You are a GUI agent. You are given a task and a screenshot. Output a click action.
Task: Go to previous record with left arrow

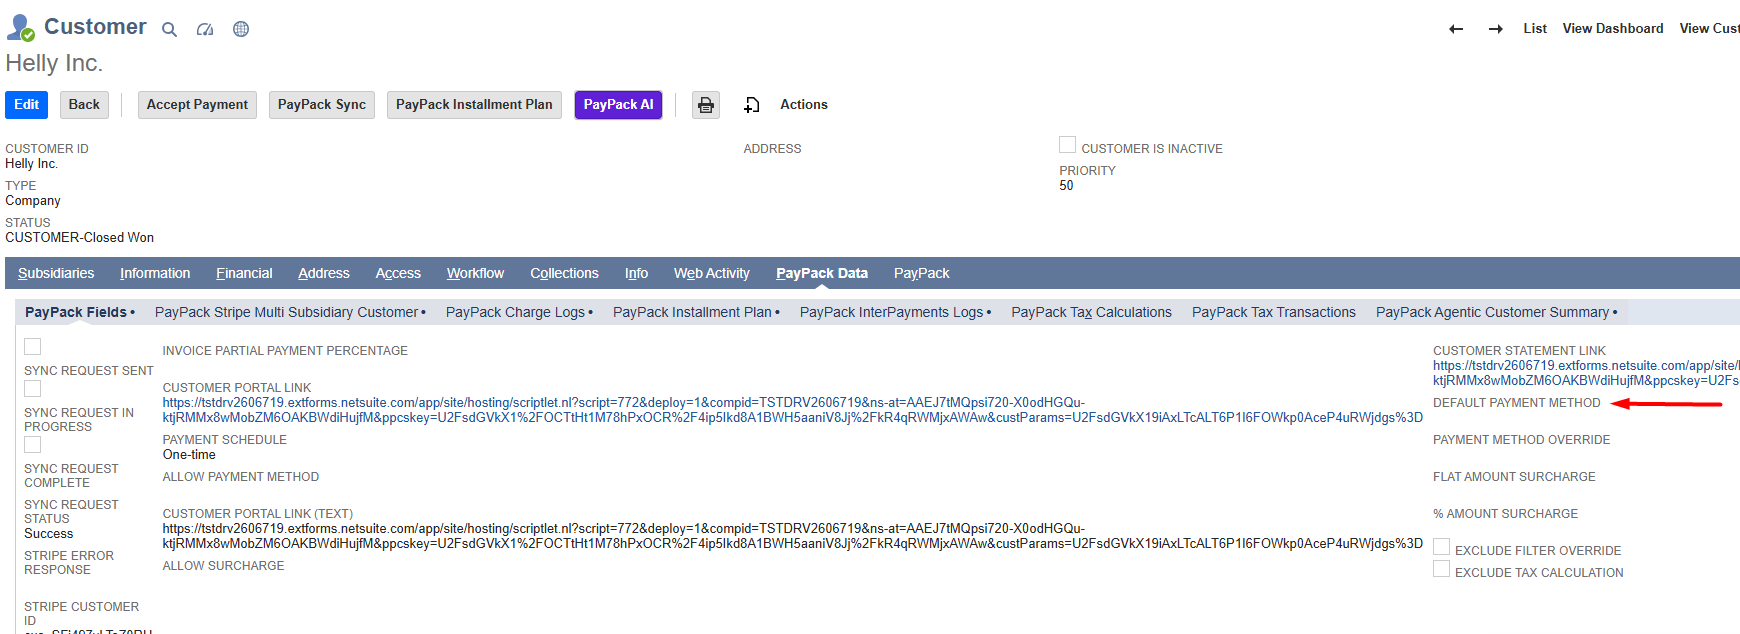pos(1456,29)
